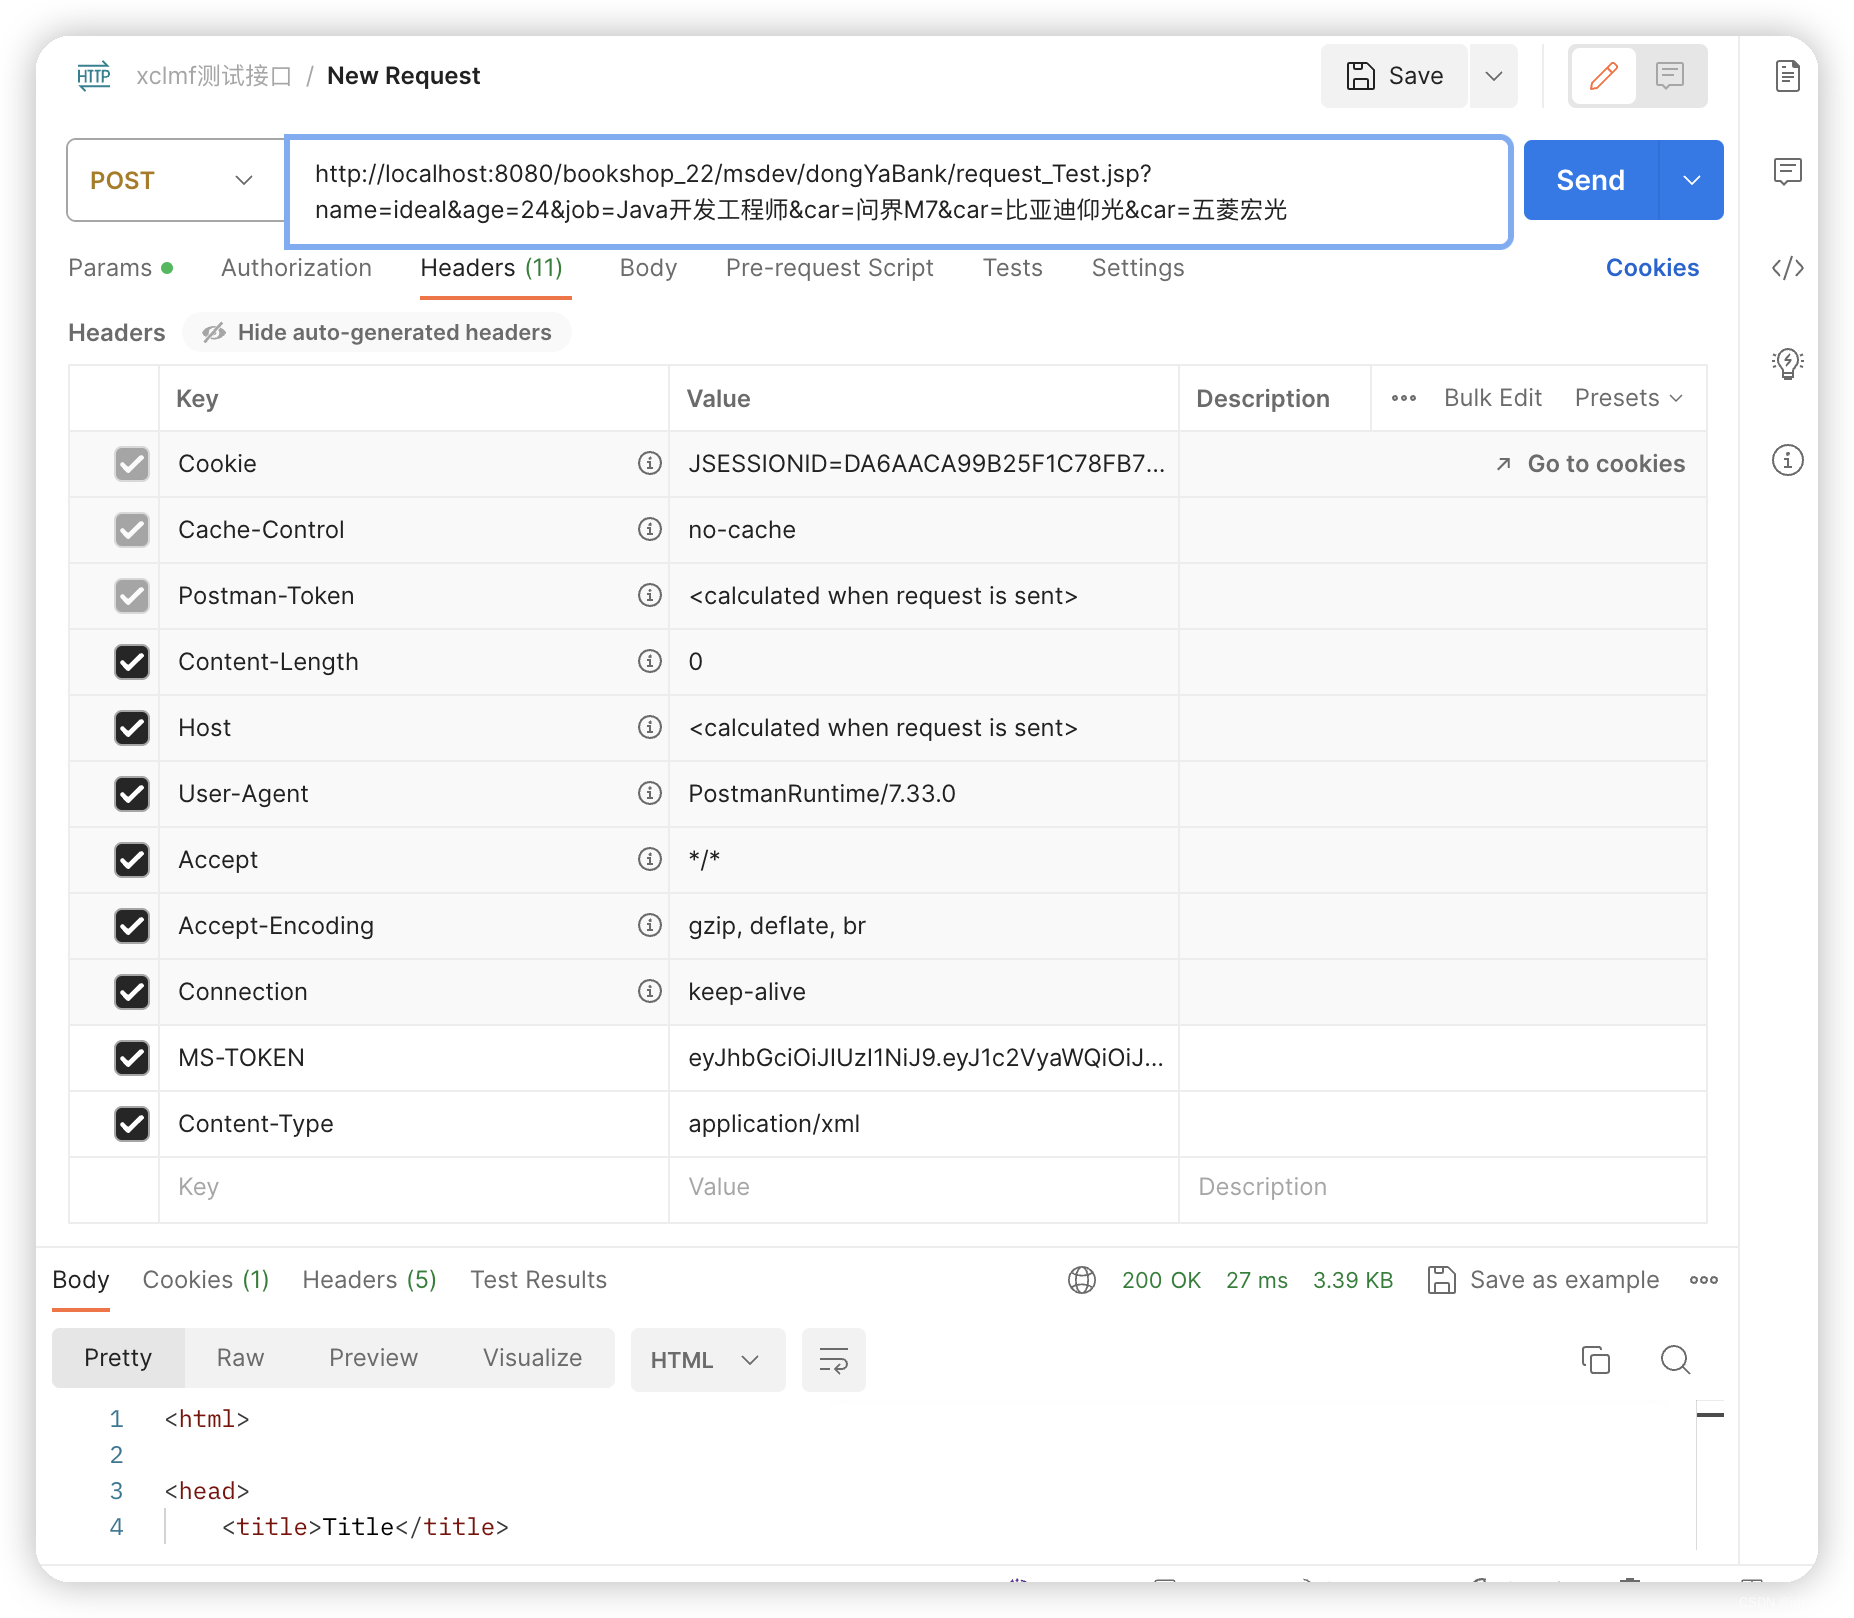Open the Code snippet icon in right sidebar

1788,268
